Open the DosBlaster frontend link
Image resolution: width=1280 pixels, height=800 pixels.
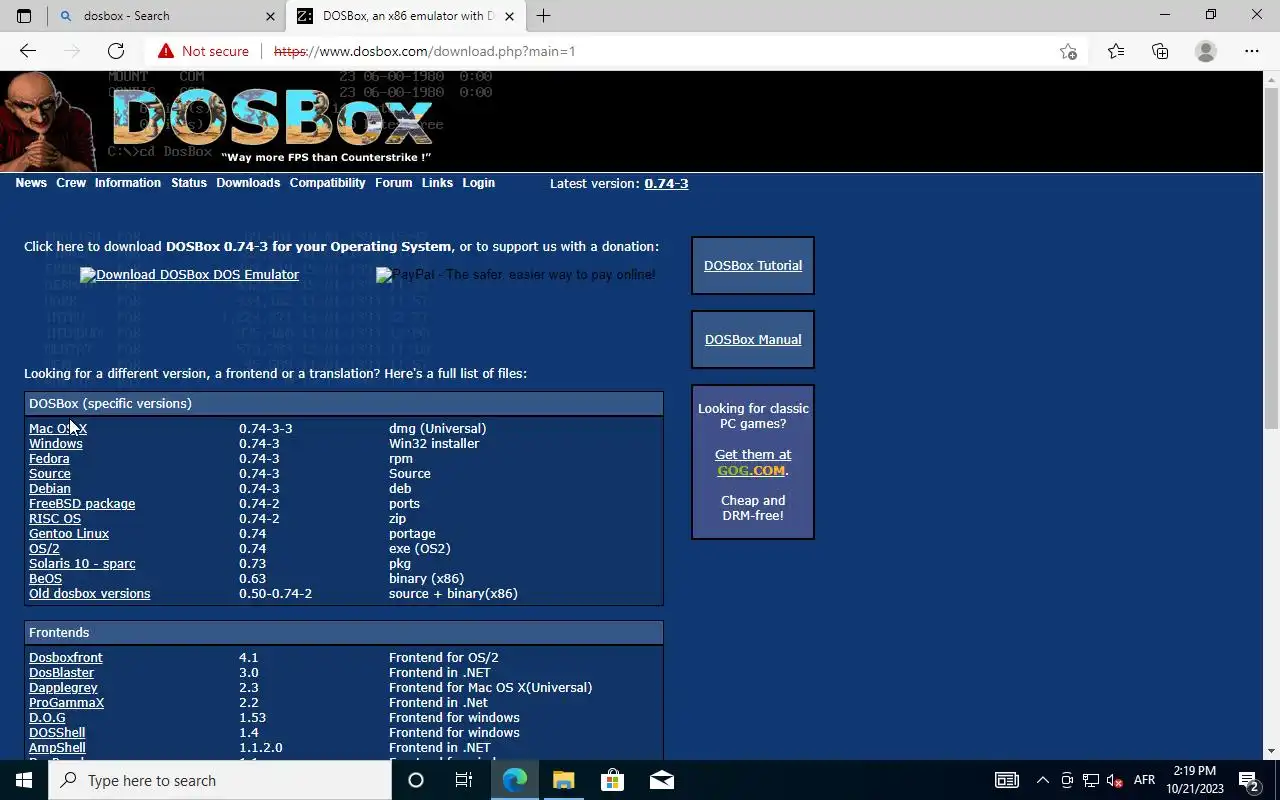tap(61, 673)
